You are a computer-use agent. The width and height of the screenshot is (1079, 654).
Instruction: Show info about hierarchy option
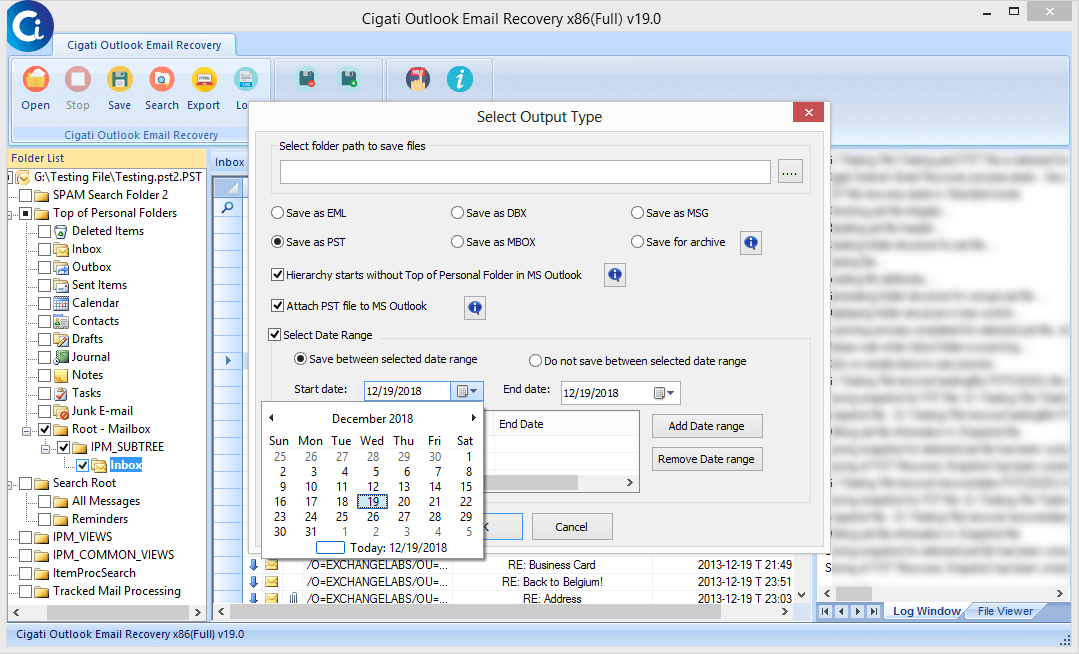click(615, 275)
